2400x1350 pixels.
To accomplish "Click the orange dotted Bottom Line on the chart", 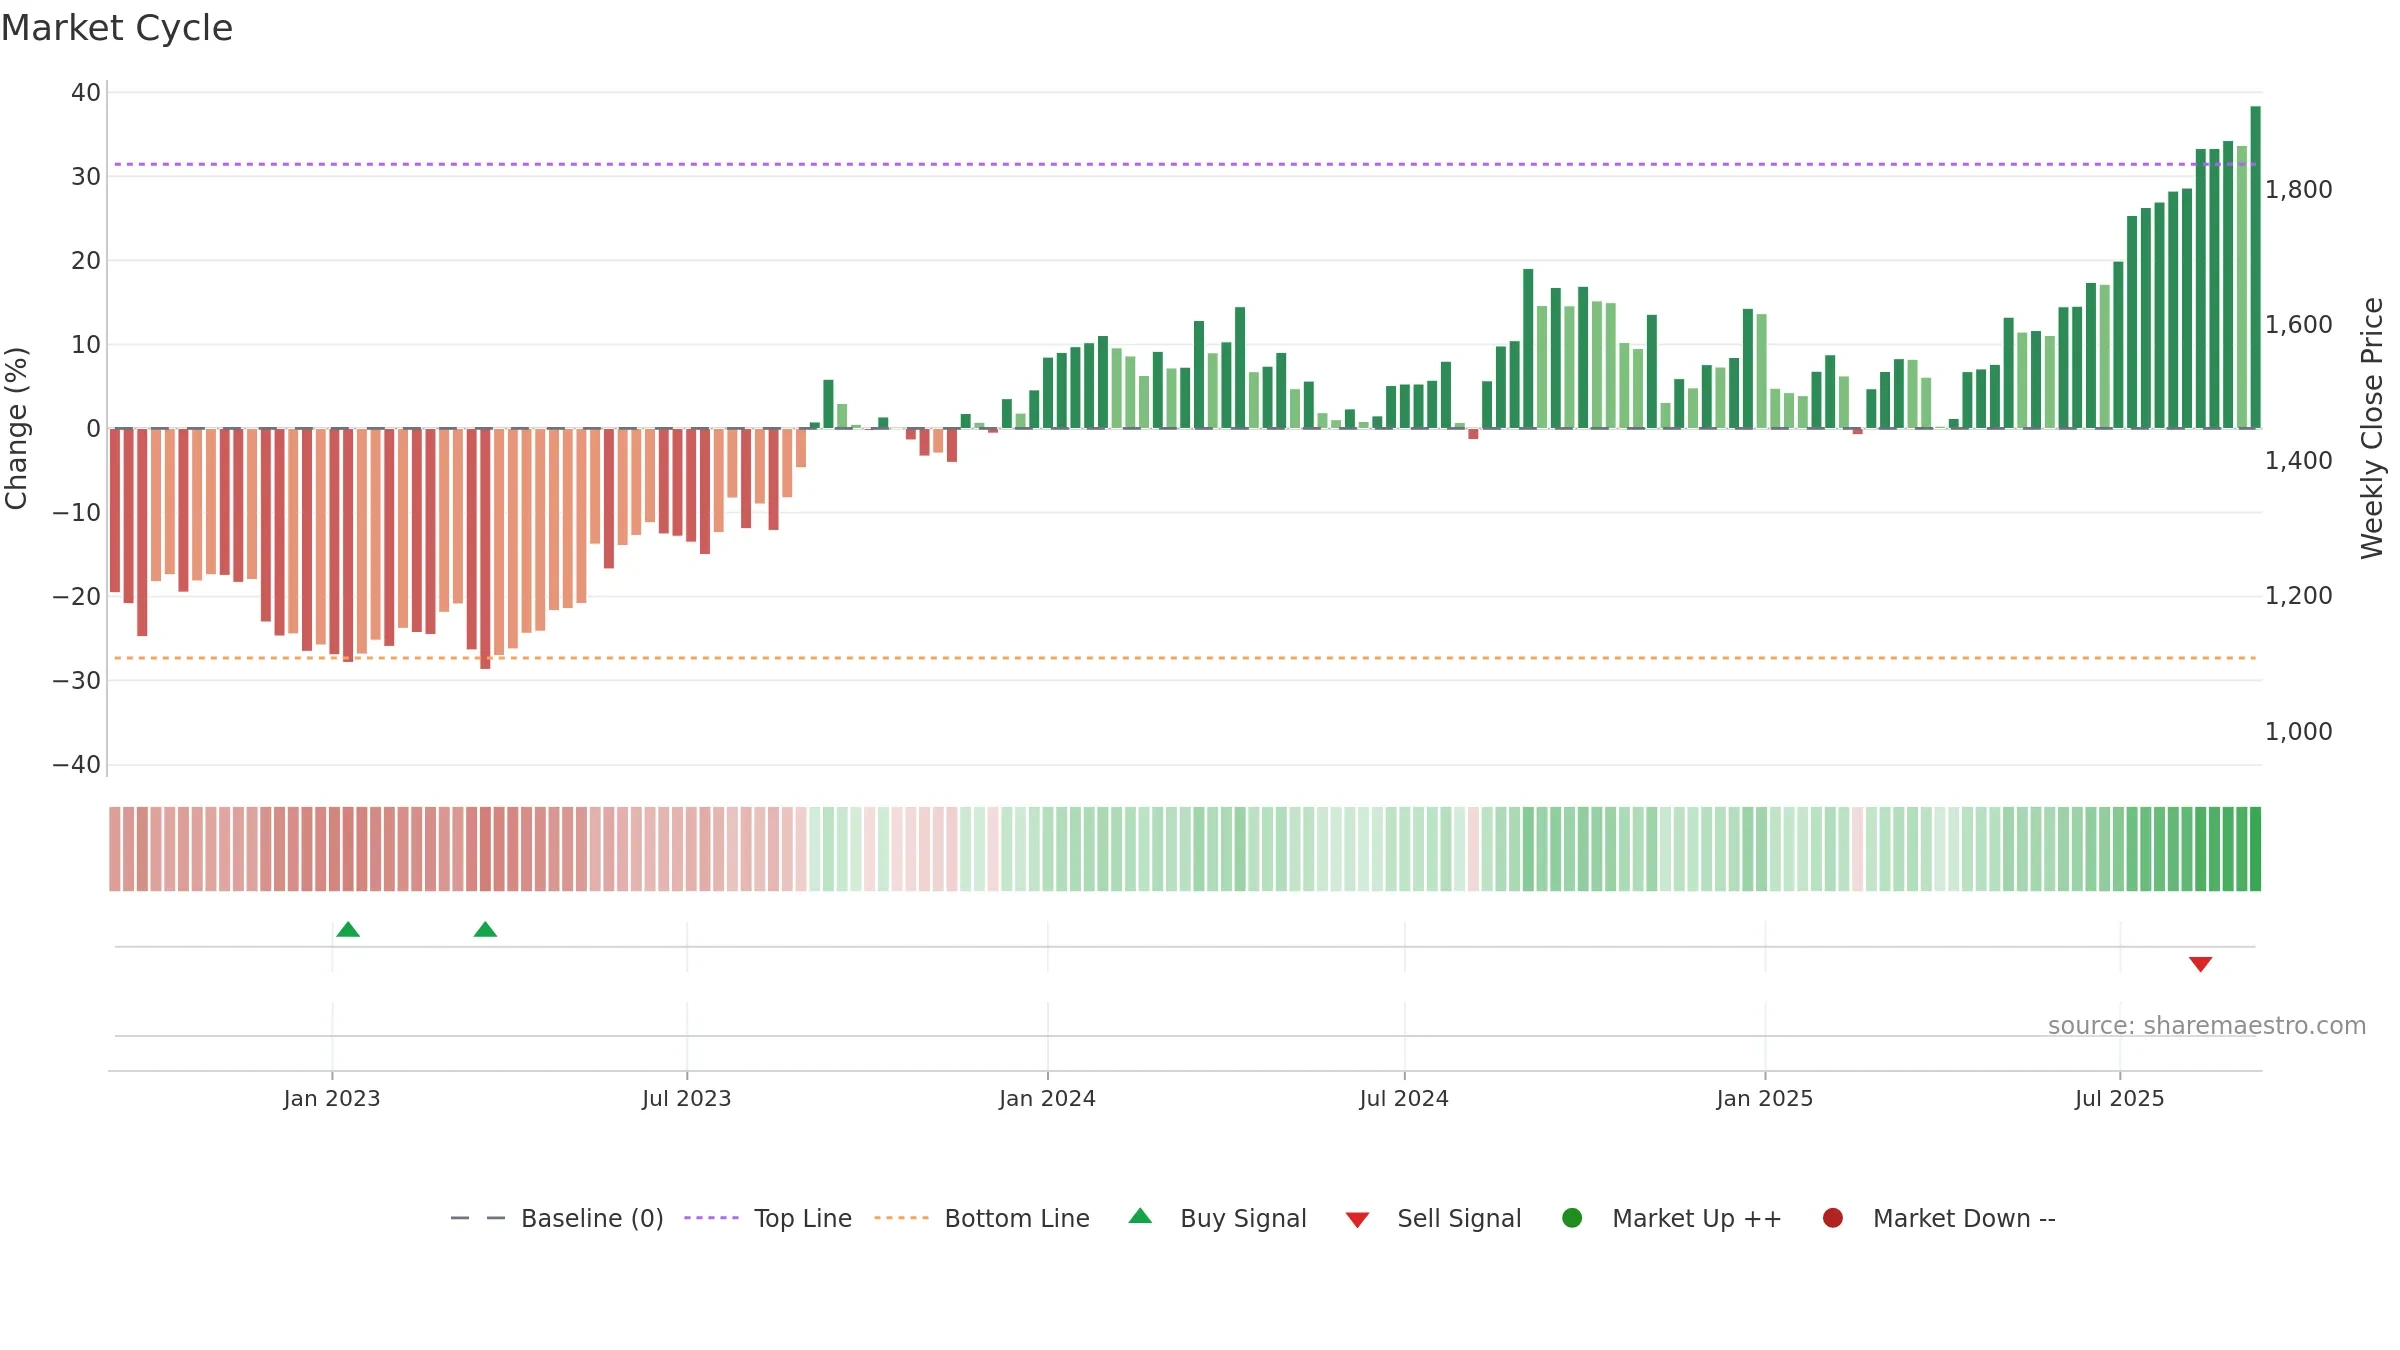I will coord(1185,658).
